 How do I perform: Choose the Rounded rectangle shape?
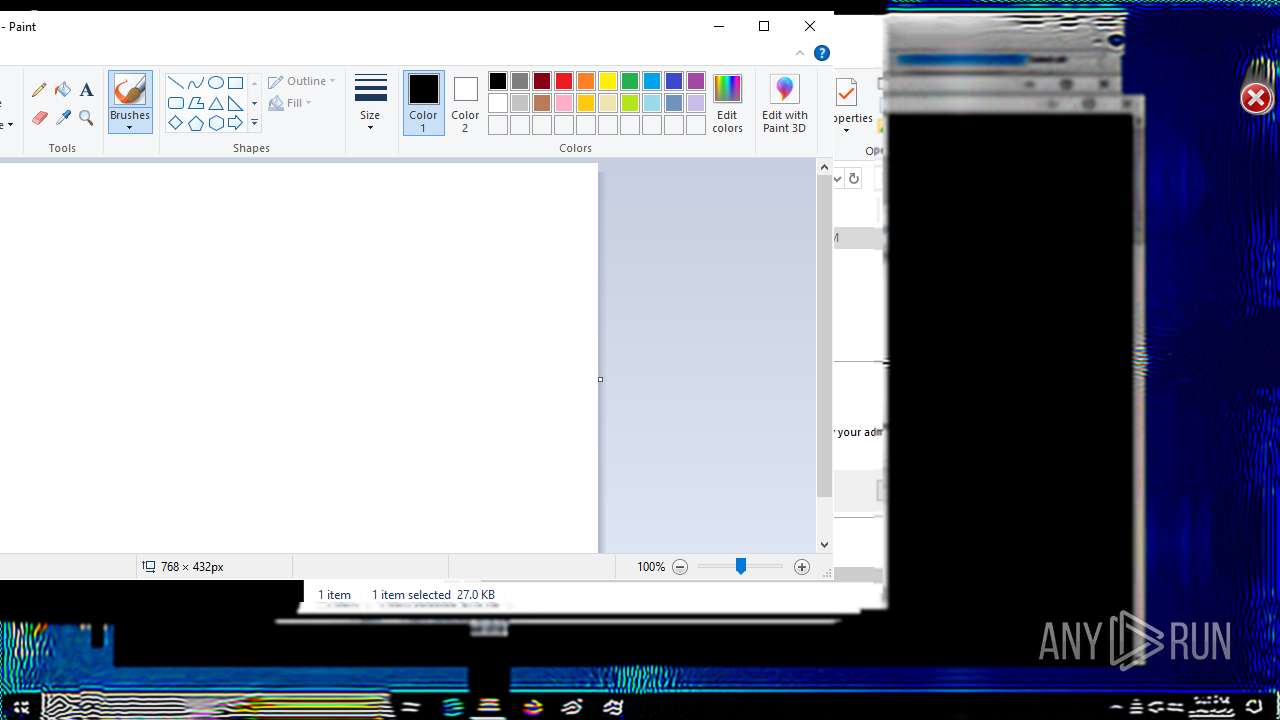coord(175,103)
